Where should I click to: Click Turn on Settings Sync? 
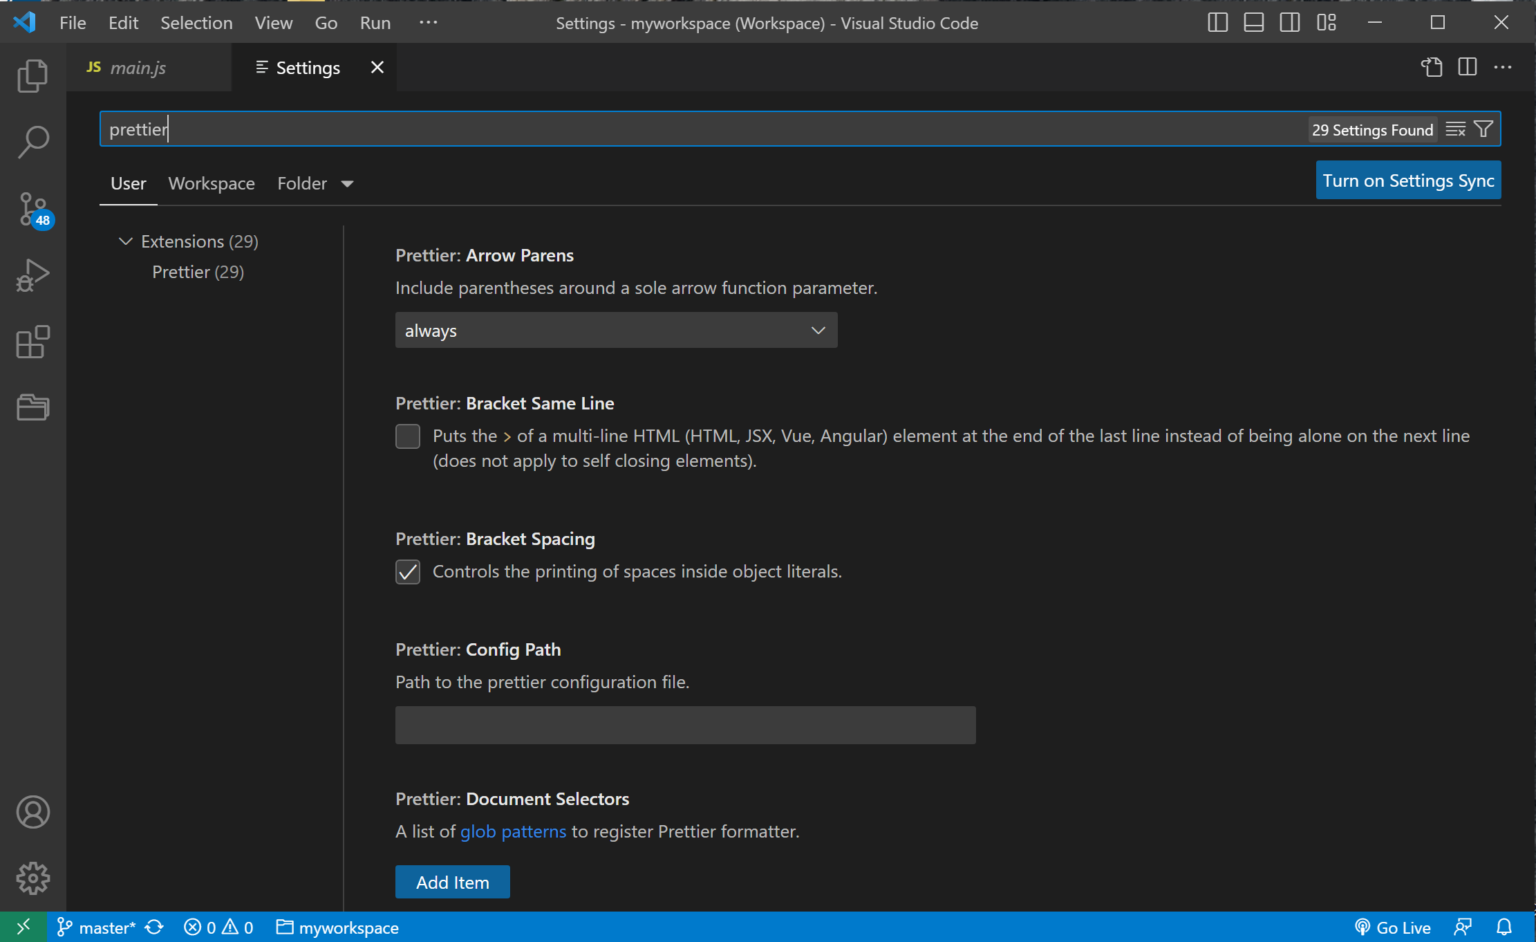(1408, 180)
